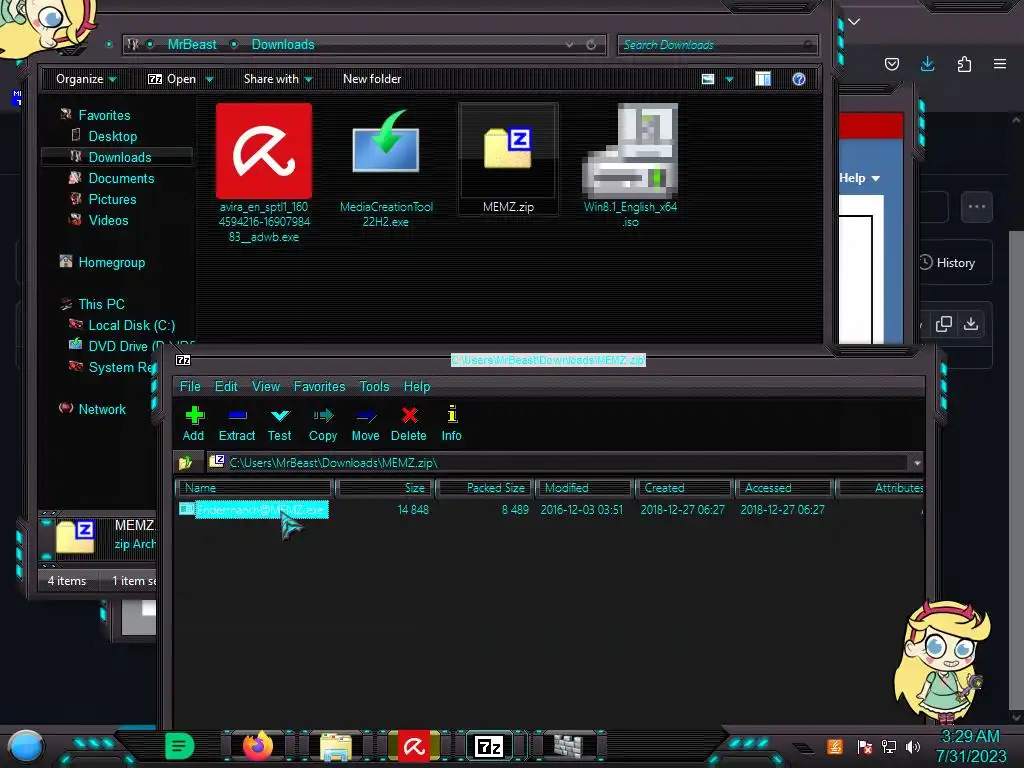Image resolution: width=1024 pixels, height=768 pixels.
Task: Expand the view options dropdown arrow
Action: (729, 79)
